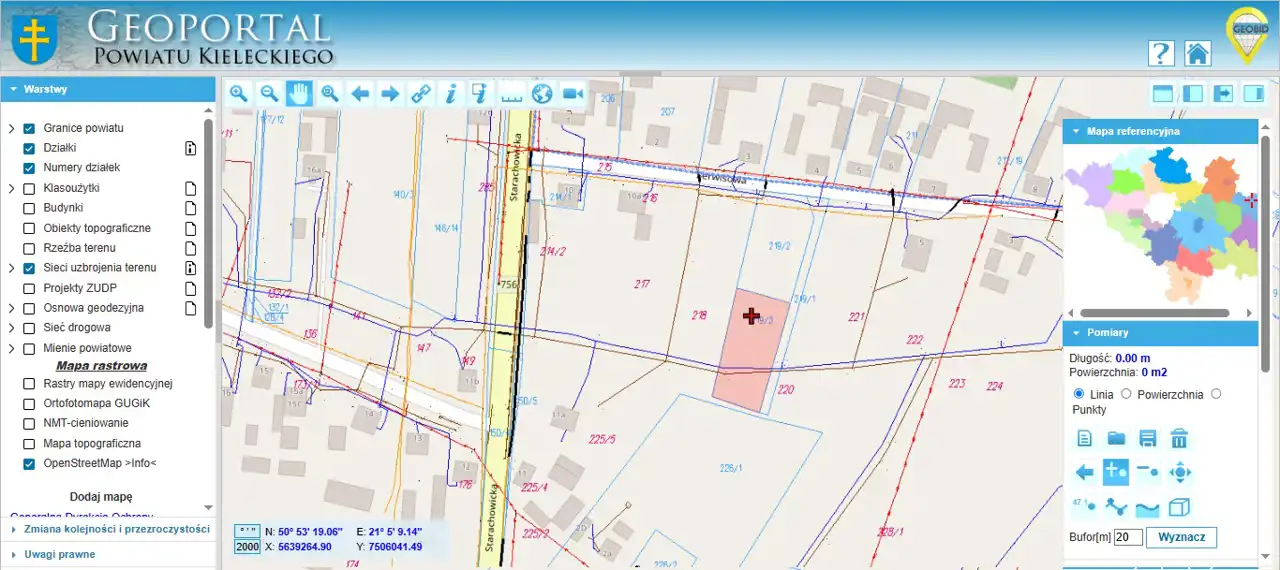Click the trash icon in Pomiary

tap(1180, 438)
